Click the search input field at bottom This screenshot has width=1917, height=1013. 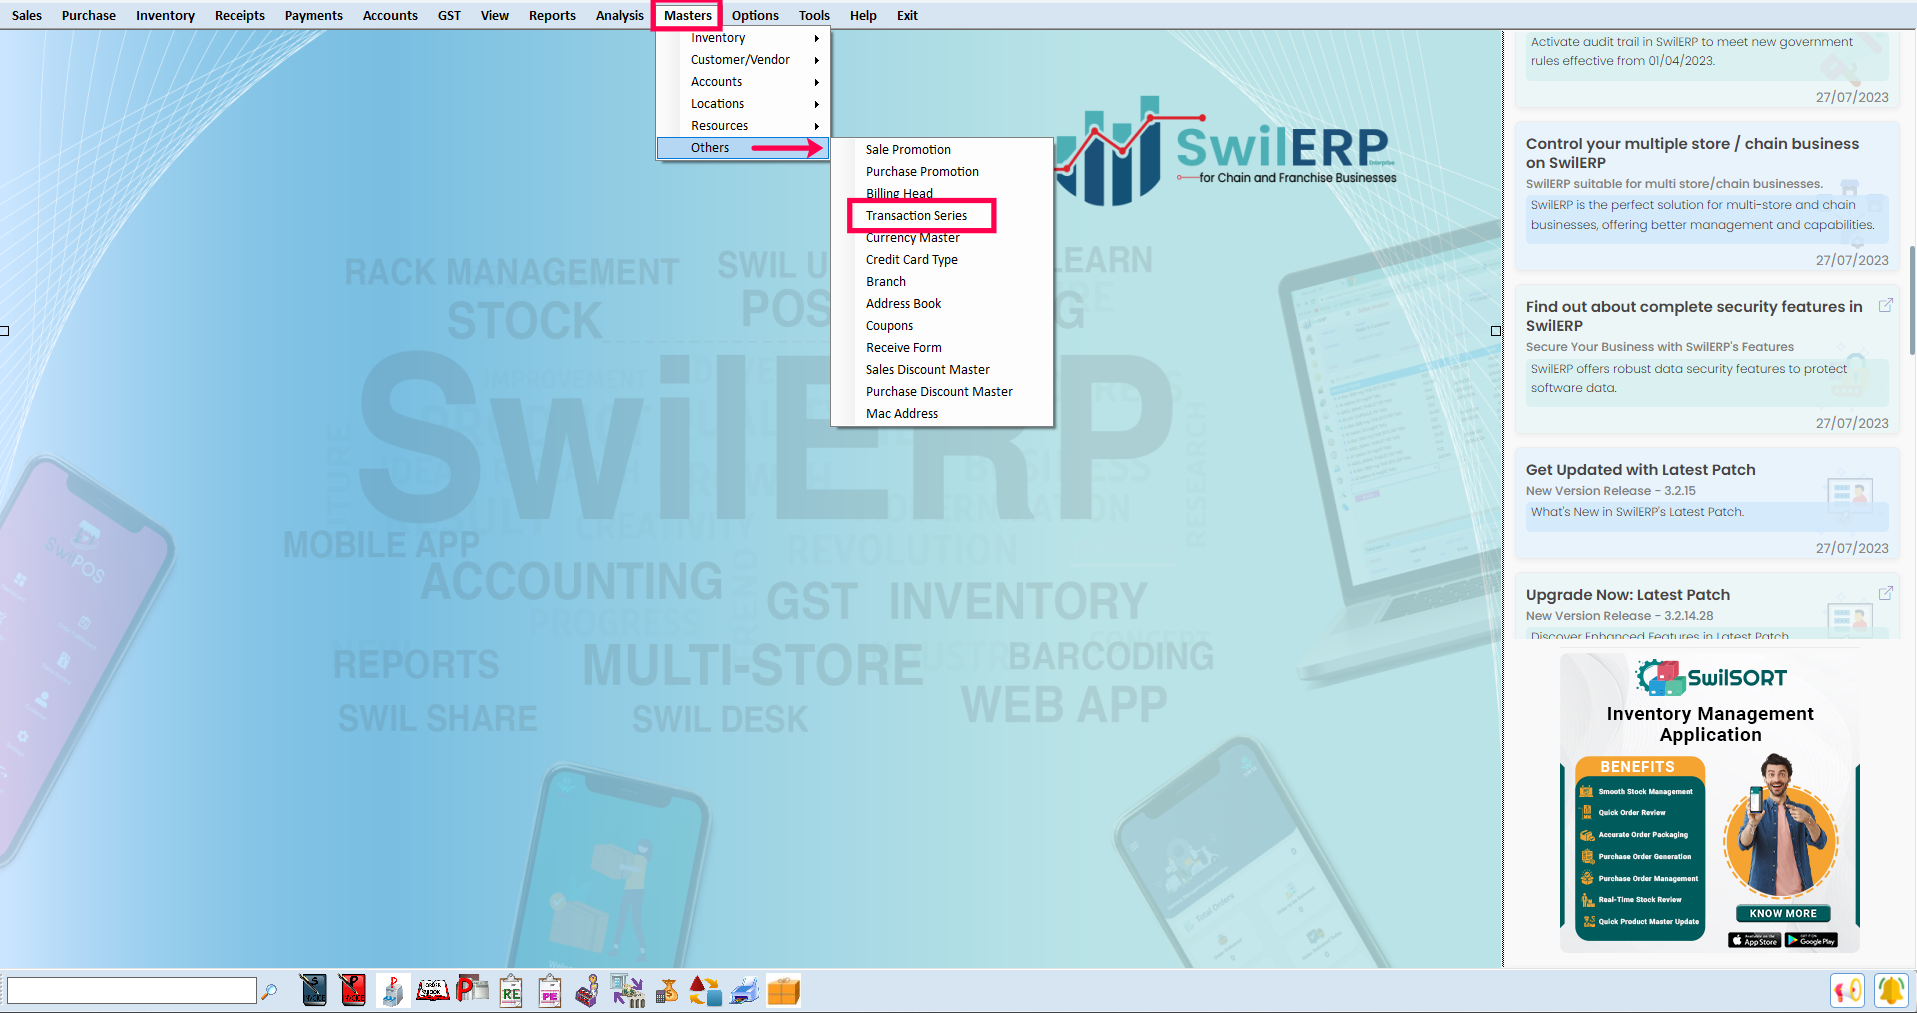coord(132,991)
